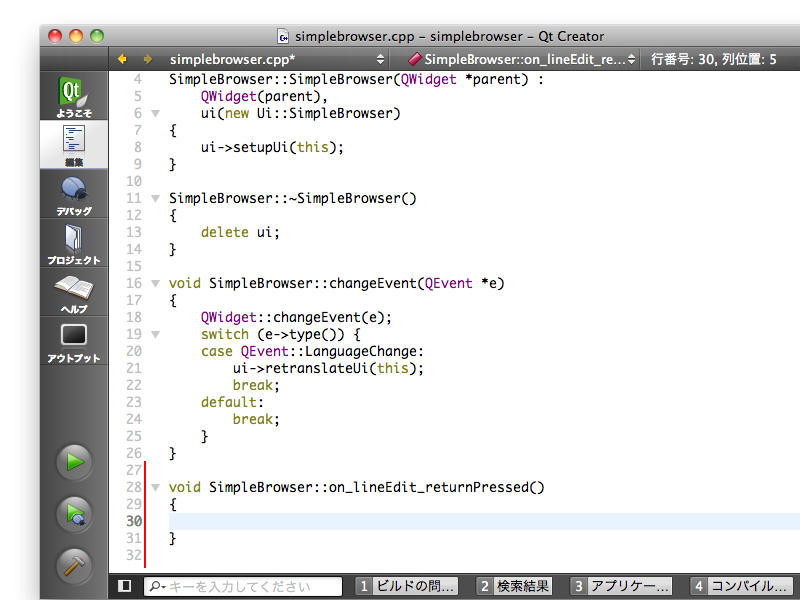Screen dimensions: 800x600
Task: Open the ようこそ (Welcome) mode
Action: click(x=74, y=96)
